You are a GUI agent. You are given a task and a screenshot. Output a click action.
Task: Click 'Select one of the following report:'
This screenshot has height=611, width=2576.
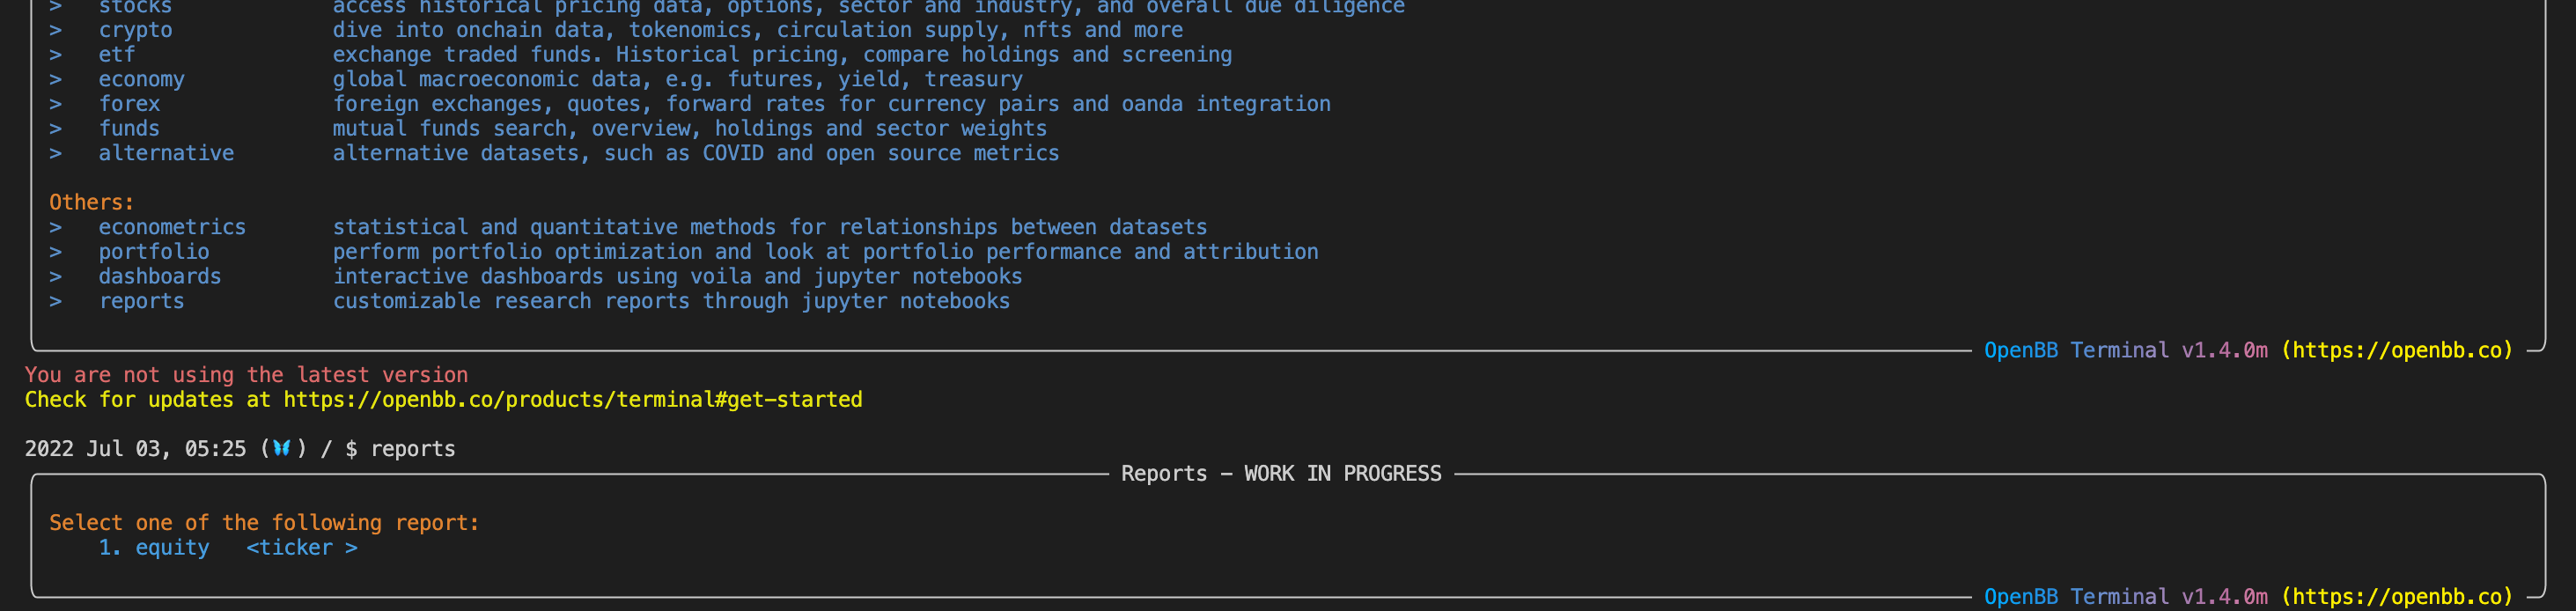[x=264, y=523]
